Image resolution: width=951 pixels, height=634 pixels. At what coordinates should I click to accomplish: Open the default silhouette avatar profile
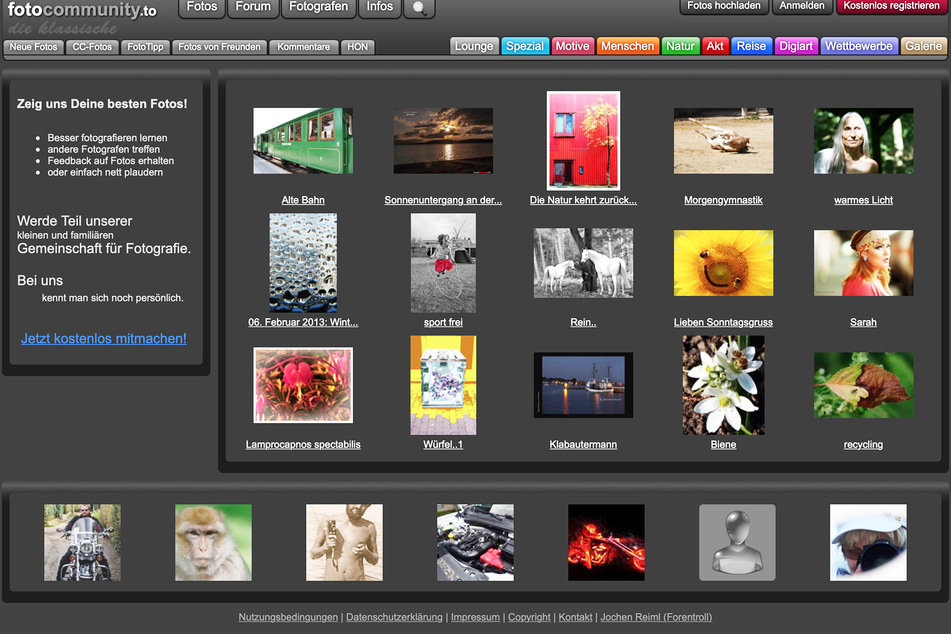(738, 542)
